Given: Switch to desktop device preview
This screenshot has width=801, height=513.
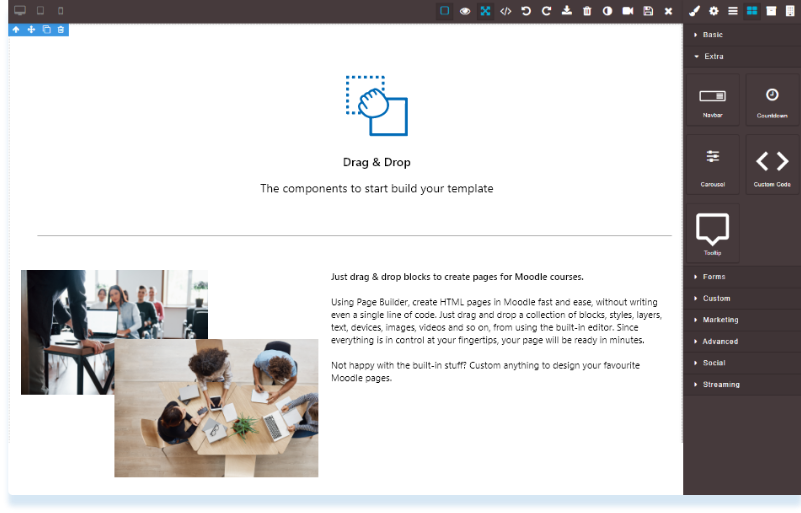Looking at the screenshot, I should pyautogui.click(x=20, y=11).
